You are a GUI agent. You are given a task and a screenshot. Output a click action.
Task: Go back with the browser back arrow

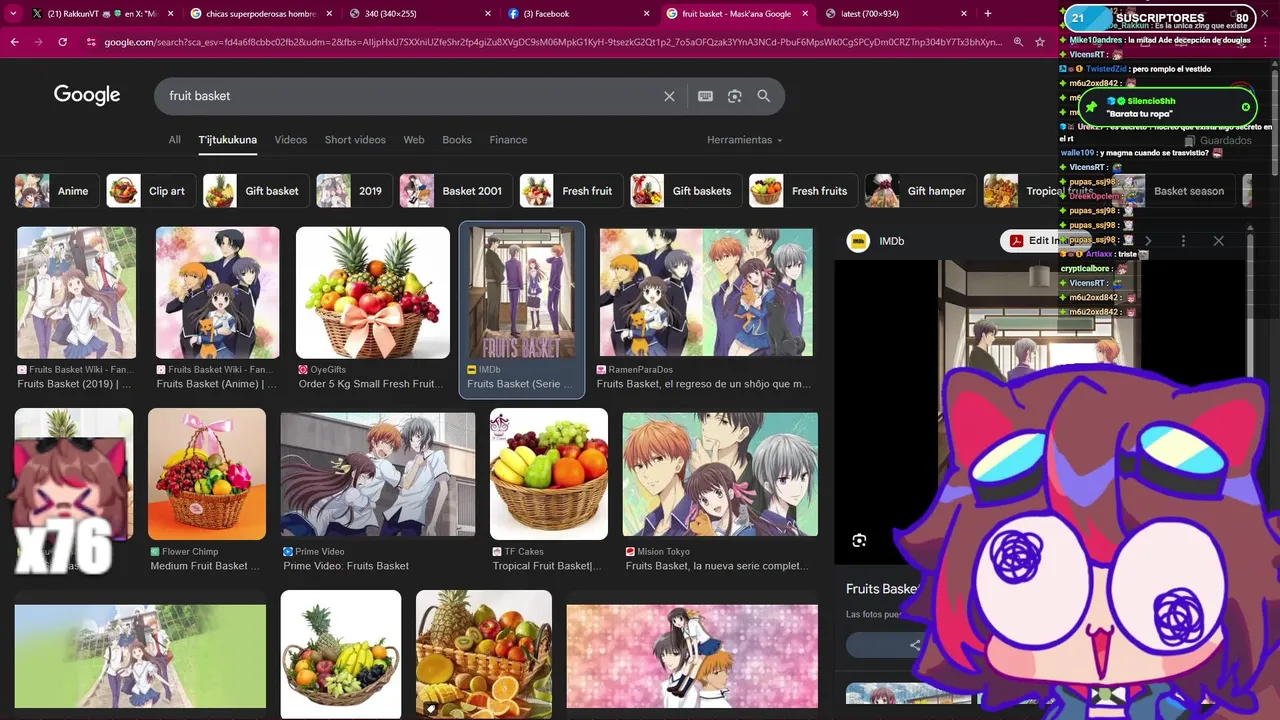point(14,42)
